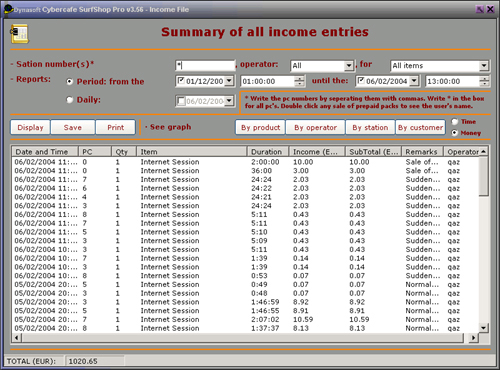
Task: Select the row with income 8.92
Action: pos(245,302)
